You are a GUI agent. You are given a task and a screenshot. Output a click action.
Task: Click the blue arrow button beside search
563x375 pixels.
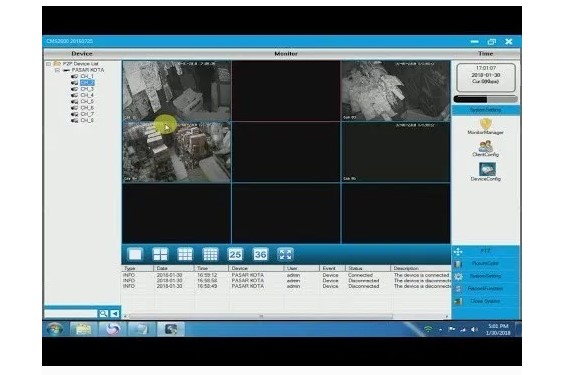tap(115, 314)
